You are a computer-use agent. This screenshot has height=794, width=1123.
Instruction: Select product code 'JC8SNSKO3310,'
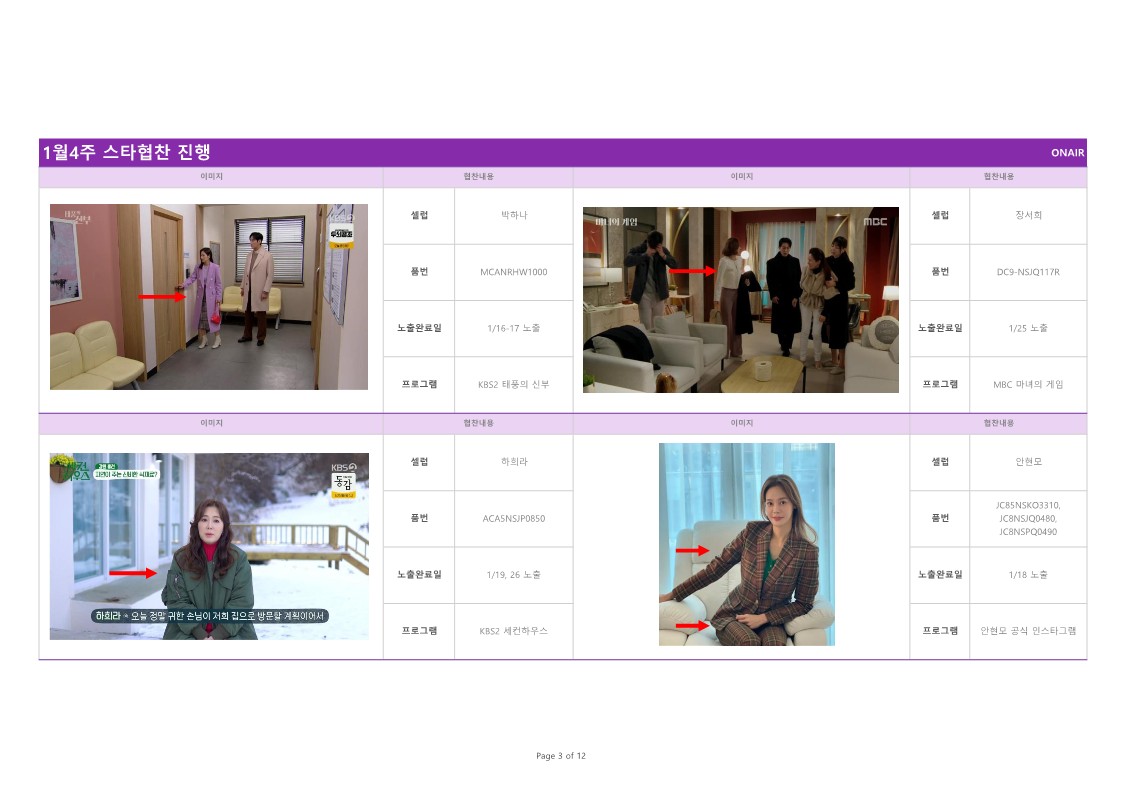1028,505
